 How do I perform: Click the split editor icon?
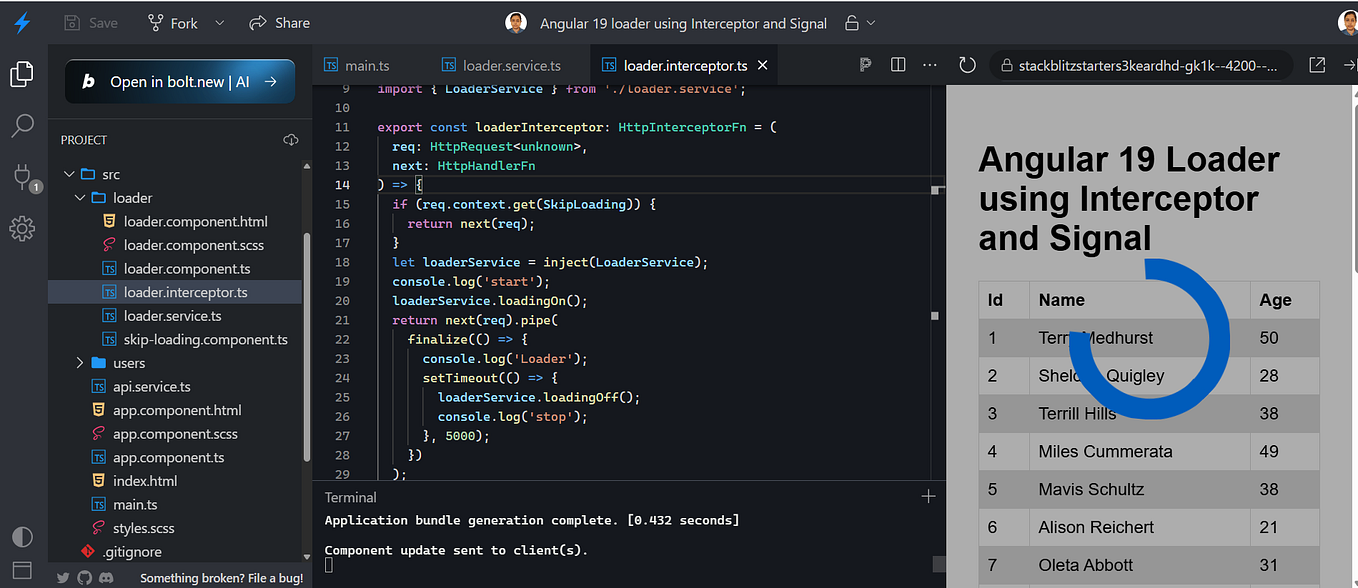[x=898, y=65]
